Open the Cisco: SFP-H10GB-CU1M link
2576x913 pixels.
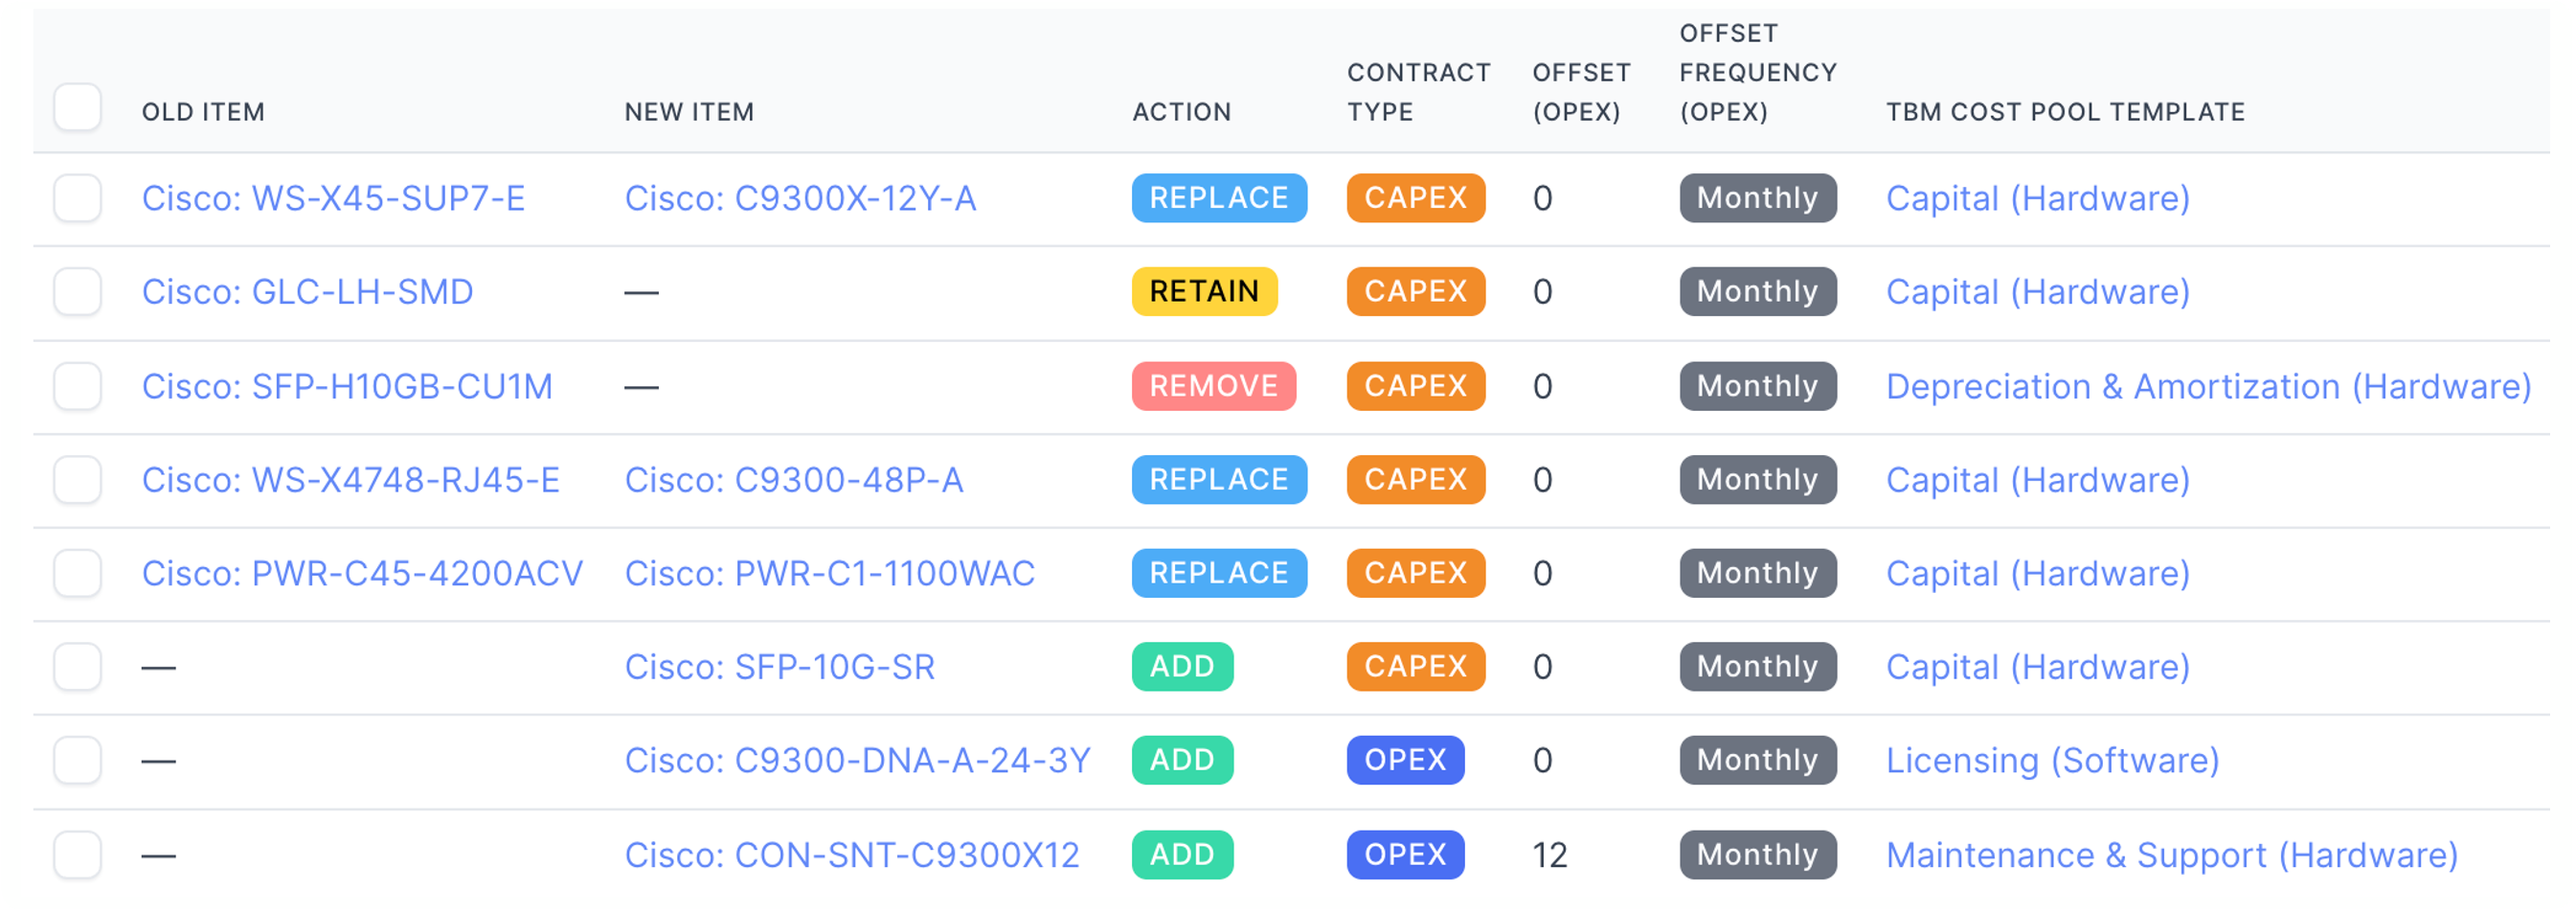click(x=347, y=386)
